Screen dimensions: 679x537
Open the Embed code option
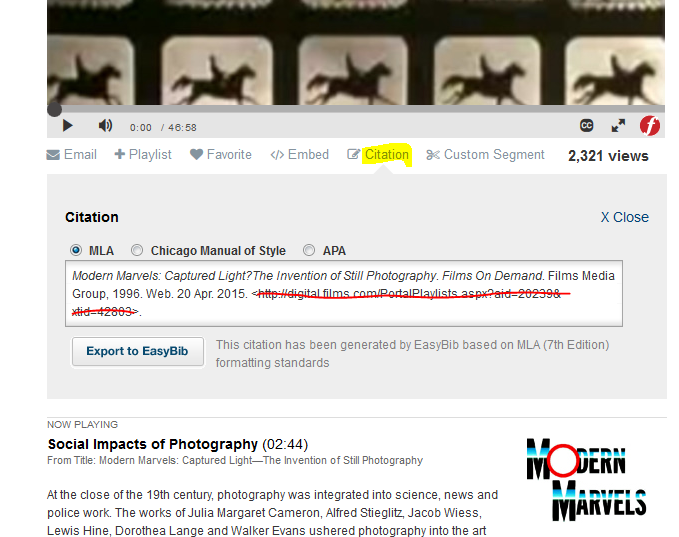click(x=308, y=155)
